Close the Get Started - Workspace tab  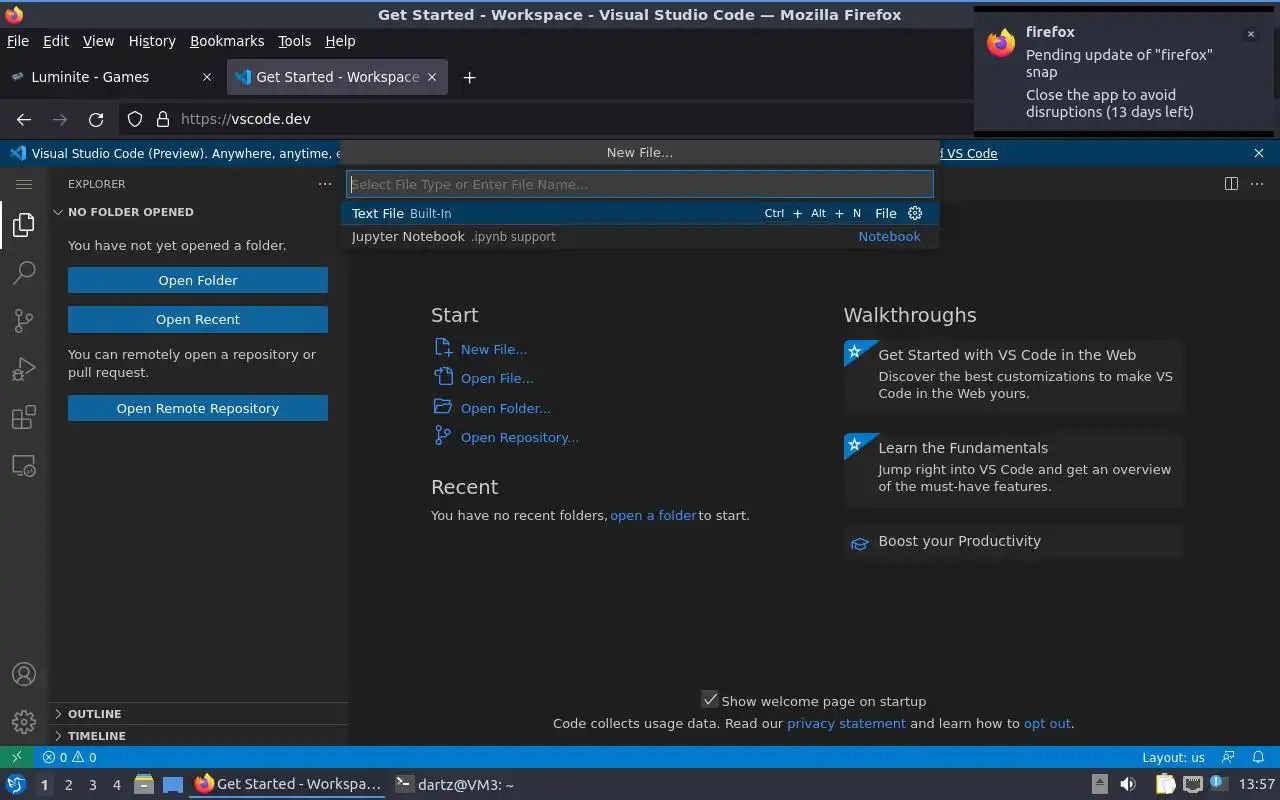tap(433, 77)
